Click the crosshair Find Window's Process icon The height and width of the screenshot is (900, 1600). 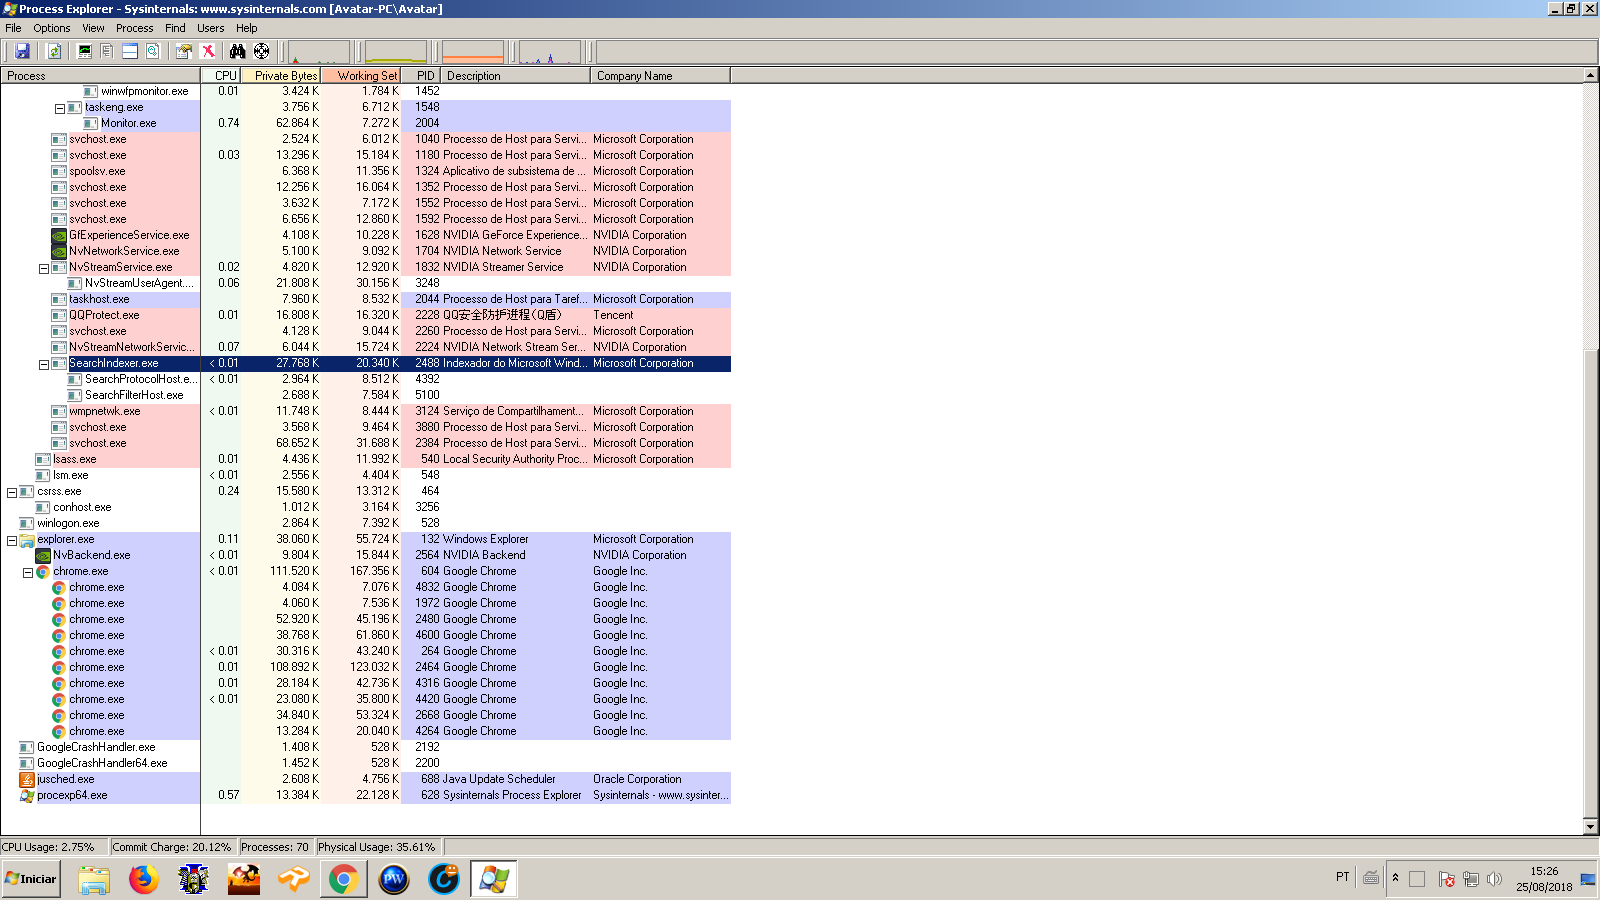click(x=261, y=51)
